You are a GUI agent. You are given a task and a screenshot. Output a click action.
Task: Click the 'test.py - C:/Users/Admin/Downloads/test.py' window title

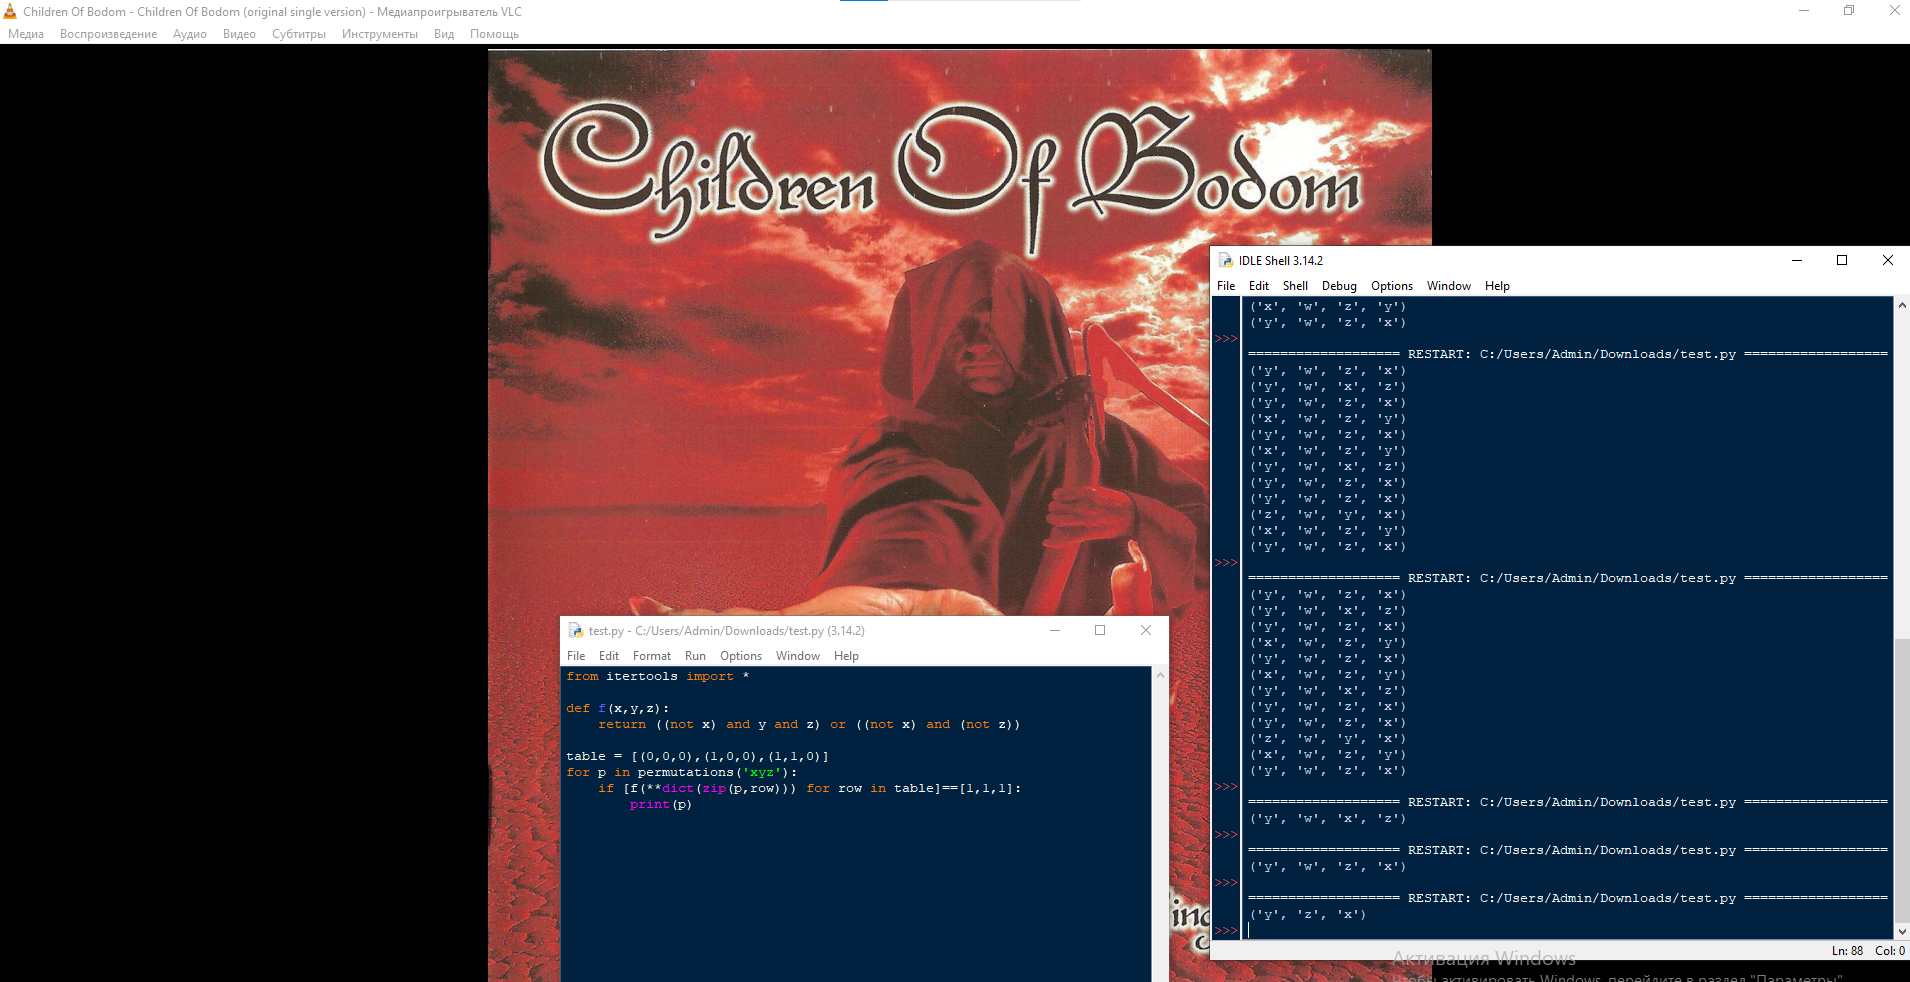(x=726, y=631)
